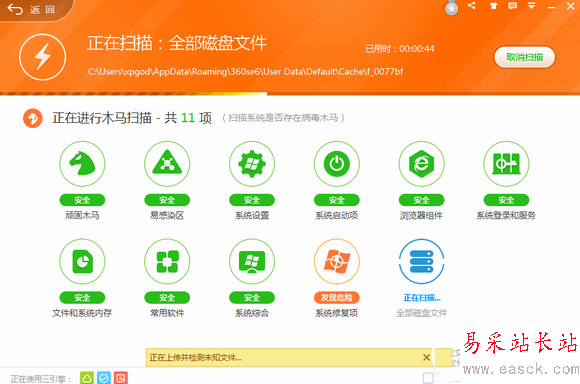
Task: Select the 易感染区 triangle icon
Action: point(167,164)
